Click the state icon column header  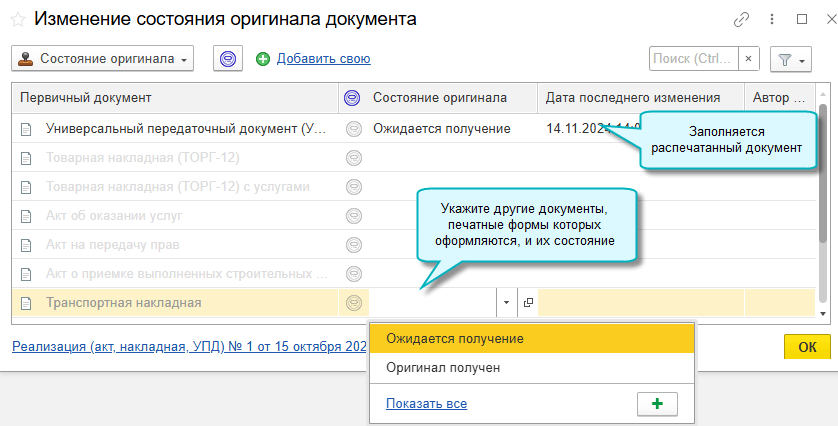pos(351,98)
